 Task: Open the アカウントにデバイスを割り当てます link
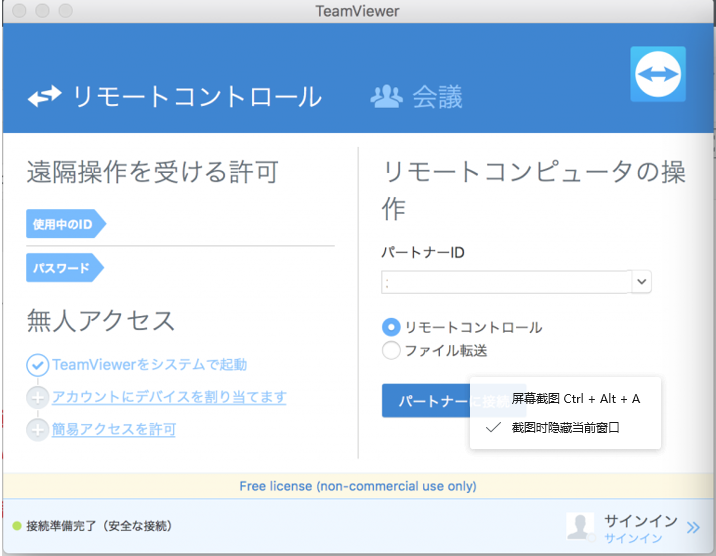click(169, 397)
